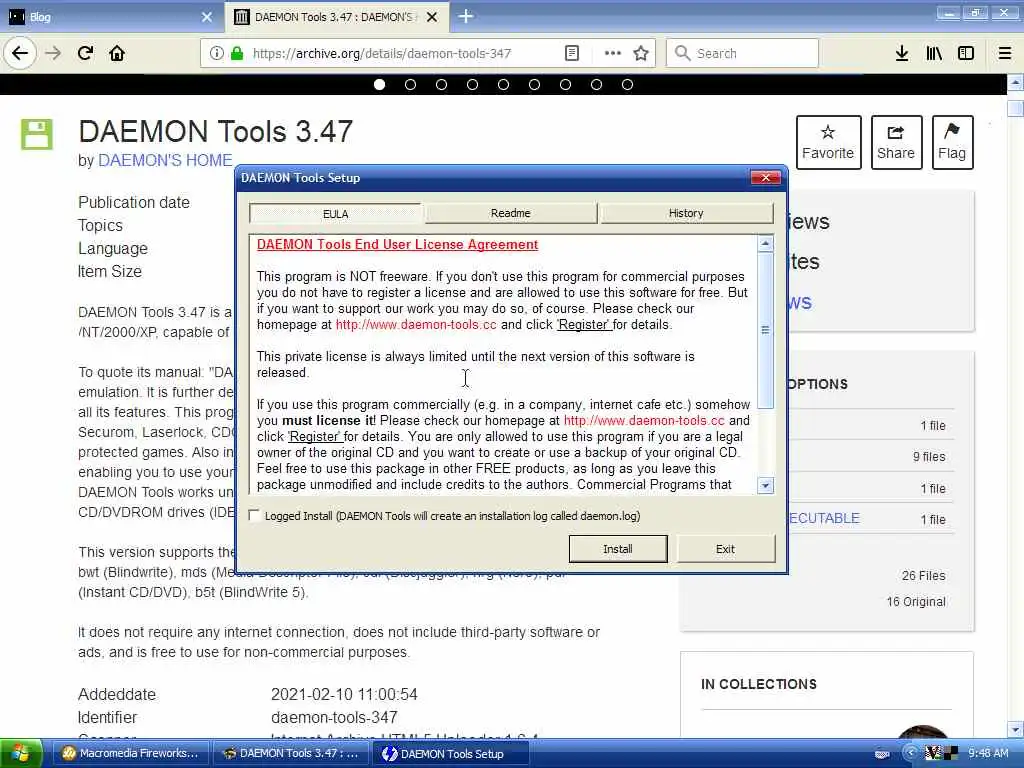This screenshot has width=1024, height=768.
Task: Switch to the EULA tab in setup
Action: [336, 214]
